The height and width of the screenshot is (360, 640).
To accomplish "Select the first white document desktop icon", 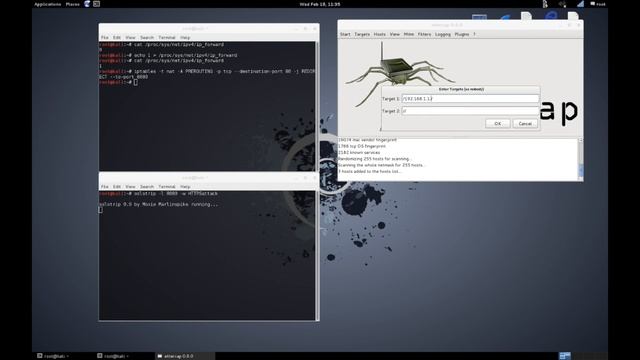I will 527,16.
